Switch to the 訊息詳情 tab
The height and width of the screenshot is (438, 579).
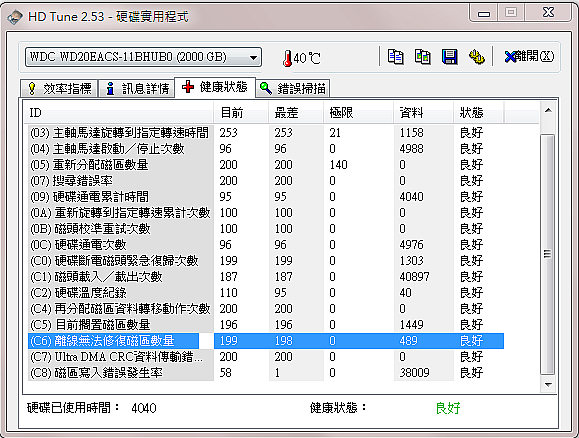pos(137,88)
